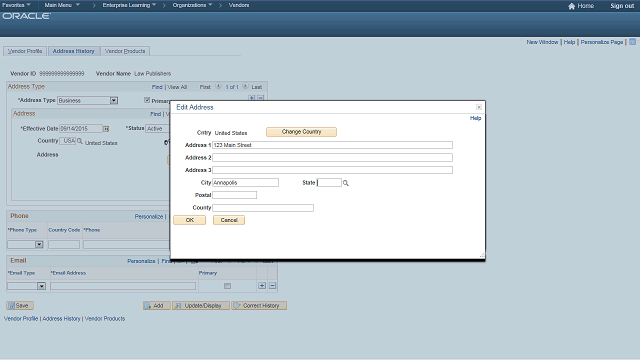The height and width of the screenshot is (360, 640).
Task: Go to Home via house icon
Action: (571, 6)
